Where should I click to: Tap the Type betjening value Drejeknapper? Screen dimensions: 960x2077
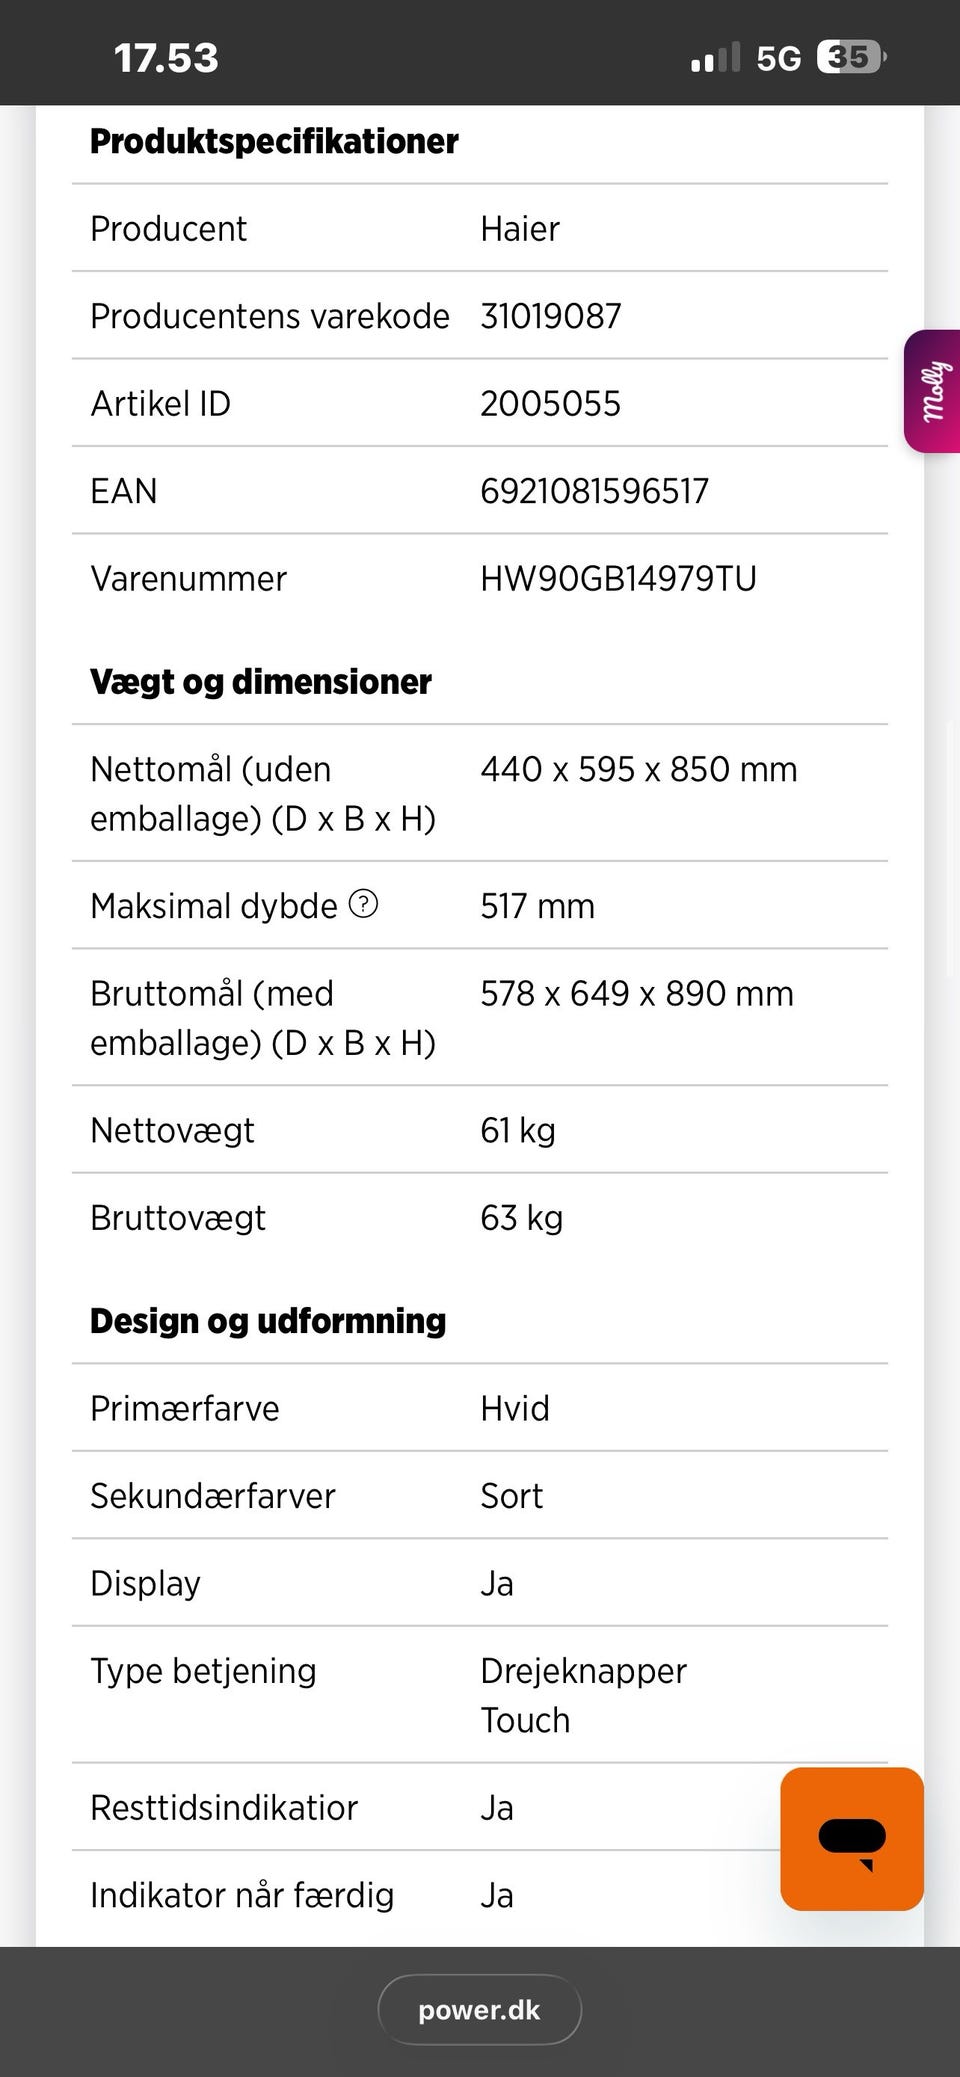click(x=583, y=1671)
